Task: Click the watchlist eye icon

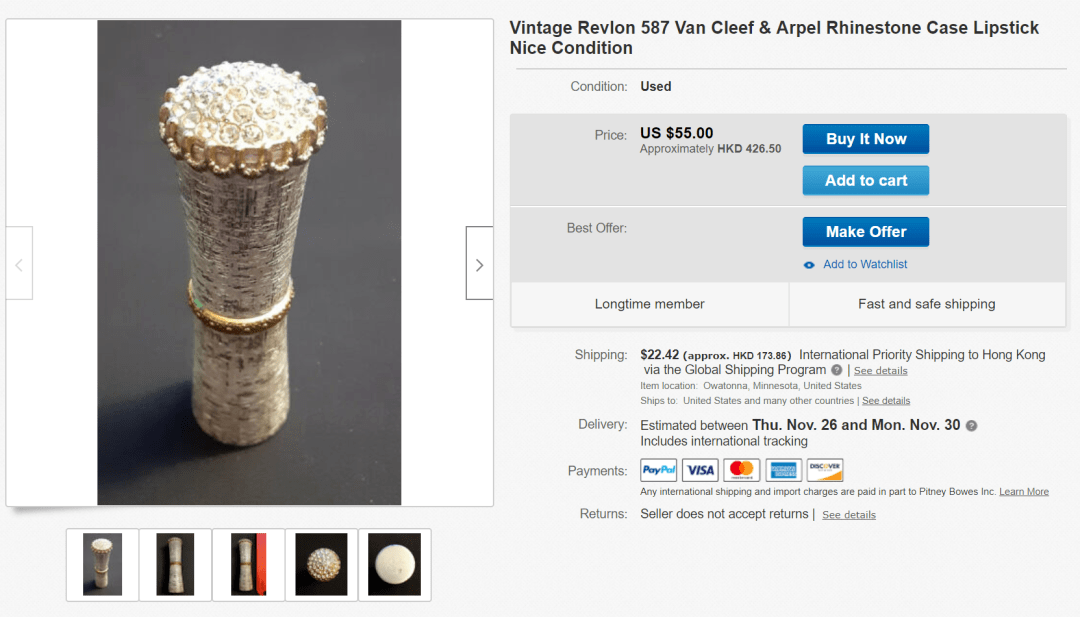Action: point(810,265)
